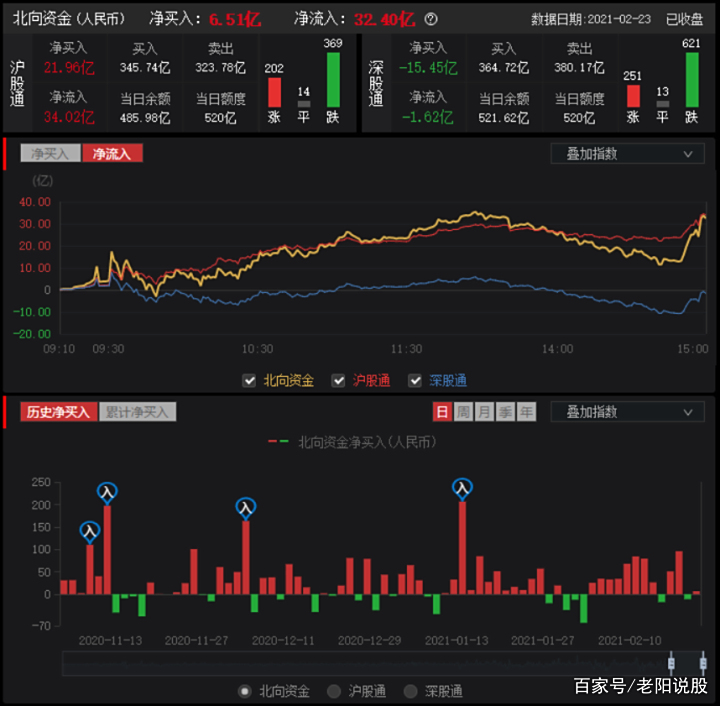
Task: Click the first 入 marker near 2020-11-13
Action: pos(90,531)
